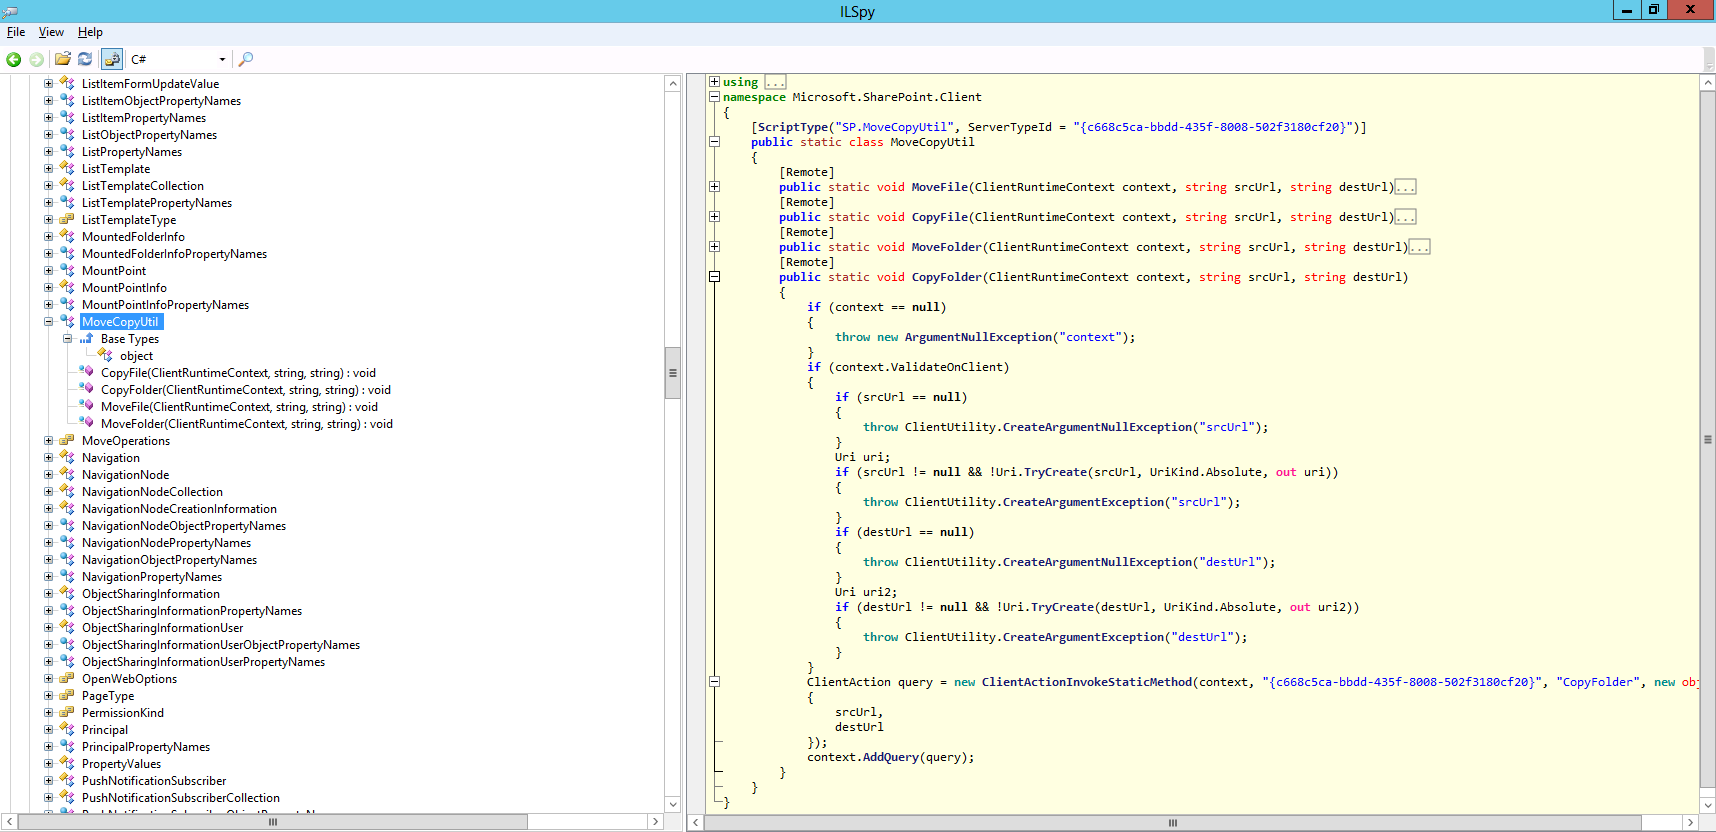Open search with the magnifying glass icon
The image size is (1716, 832).
246,59
